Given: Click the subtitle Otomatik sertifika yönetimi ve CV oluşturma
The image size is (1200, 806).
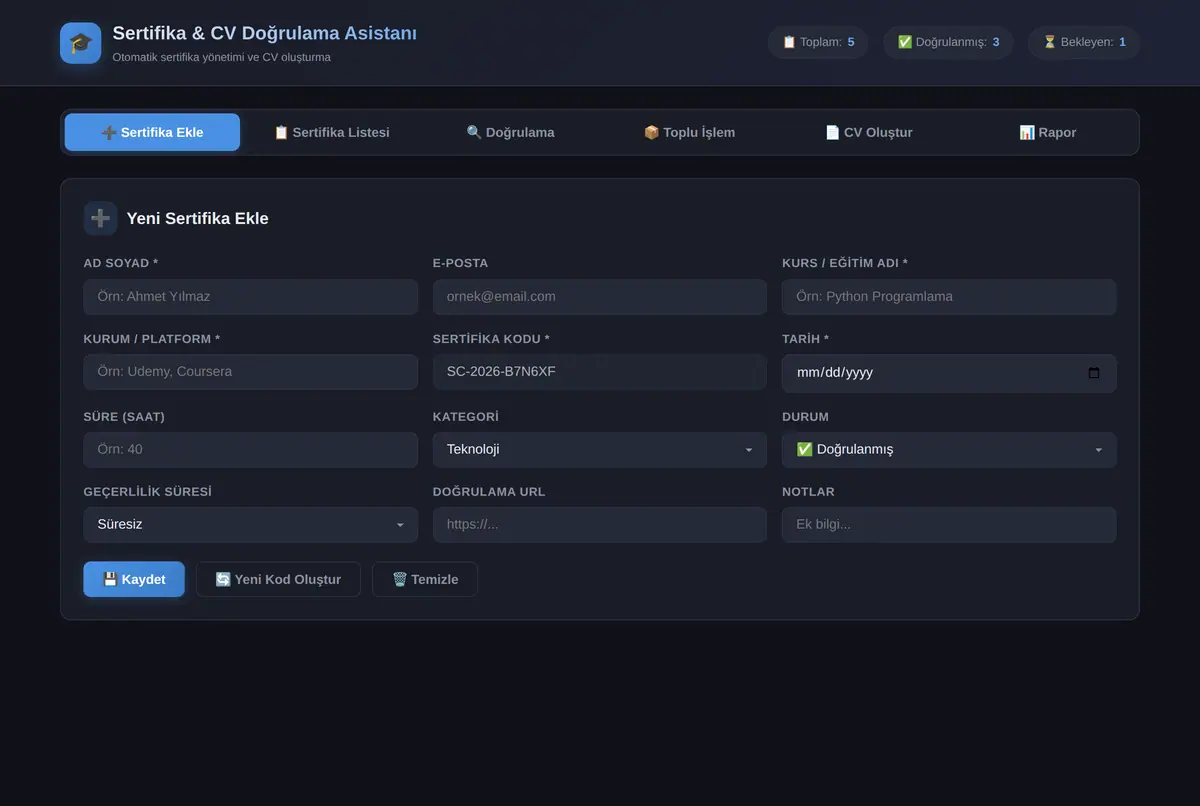Looking at the screenshot, I should point(222,57).
